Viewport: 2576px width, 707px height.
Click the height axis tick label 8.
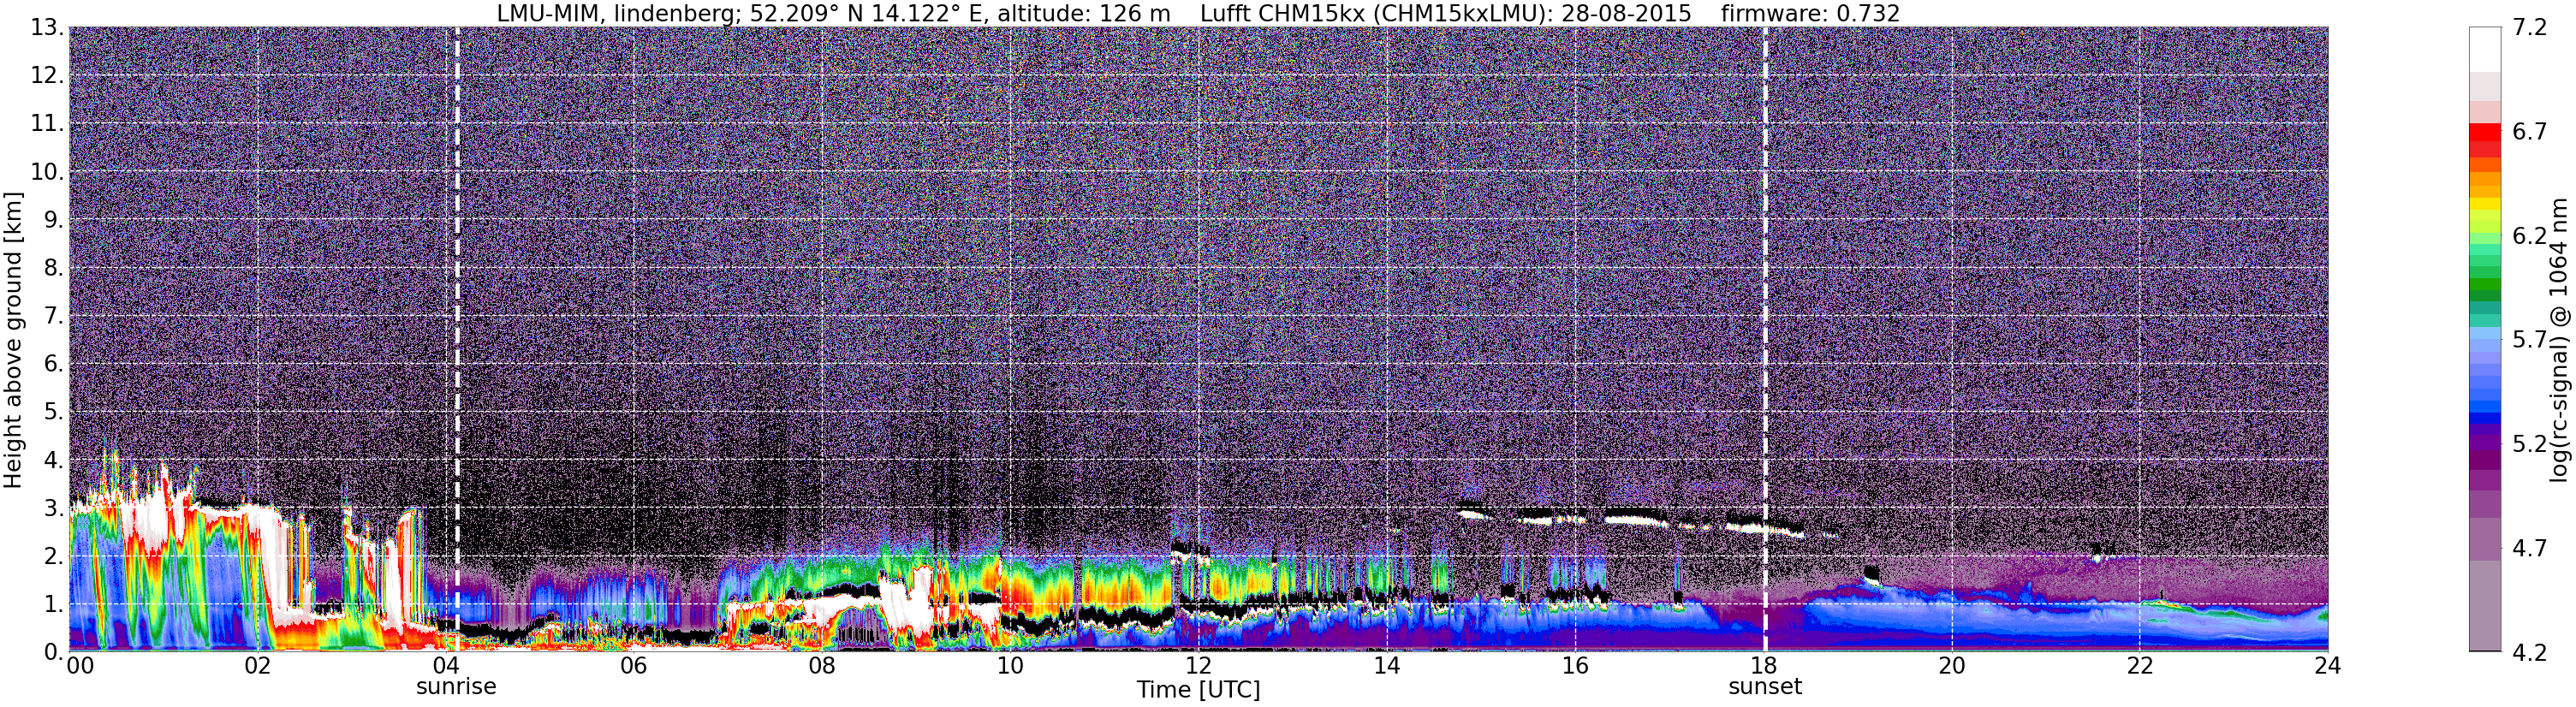point(54,267)
